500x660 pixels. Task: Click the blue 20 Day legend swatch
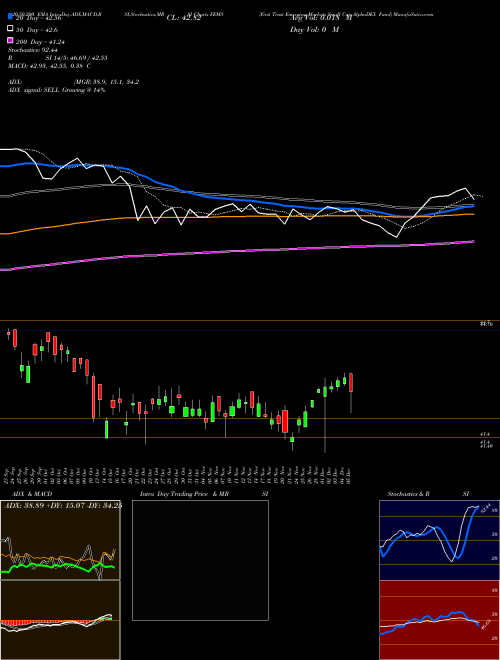tap(10, 17)
